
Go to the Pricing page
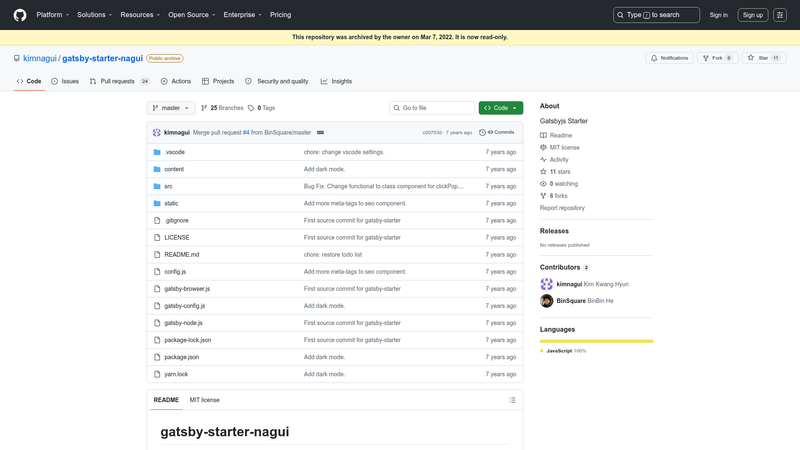pyautogui.click(x=281, y=15)
